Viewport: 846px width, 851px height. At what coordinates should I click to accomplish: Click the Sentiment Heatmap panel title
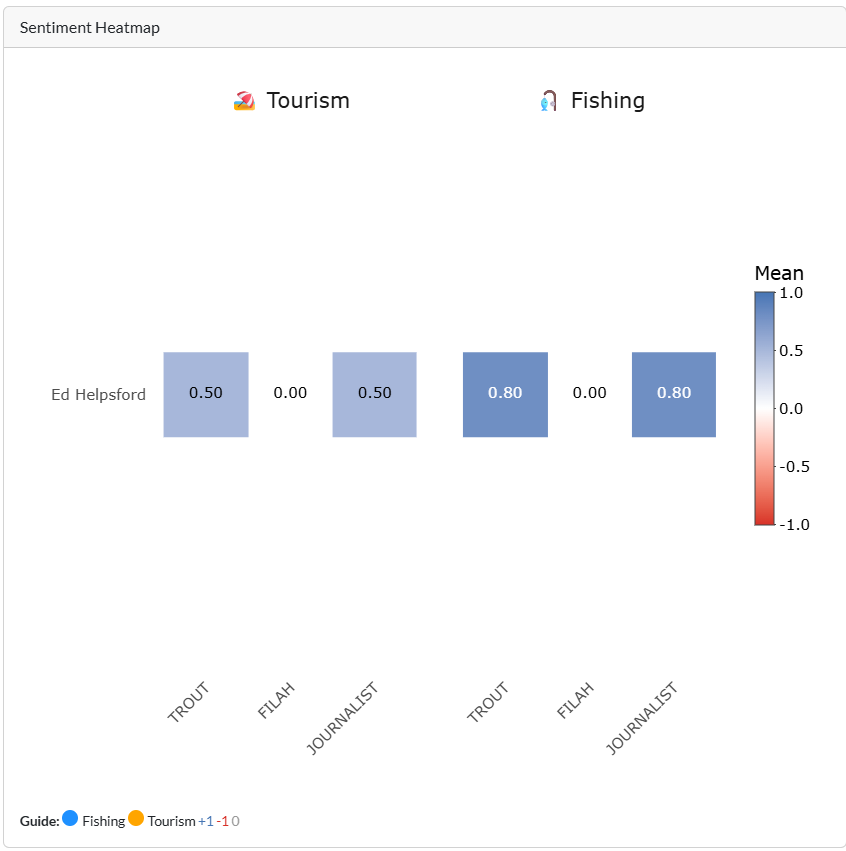tap(90, 28)
